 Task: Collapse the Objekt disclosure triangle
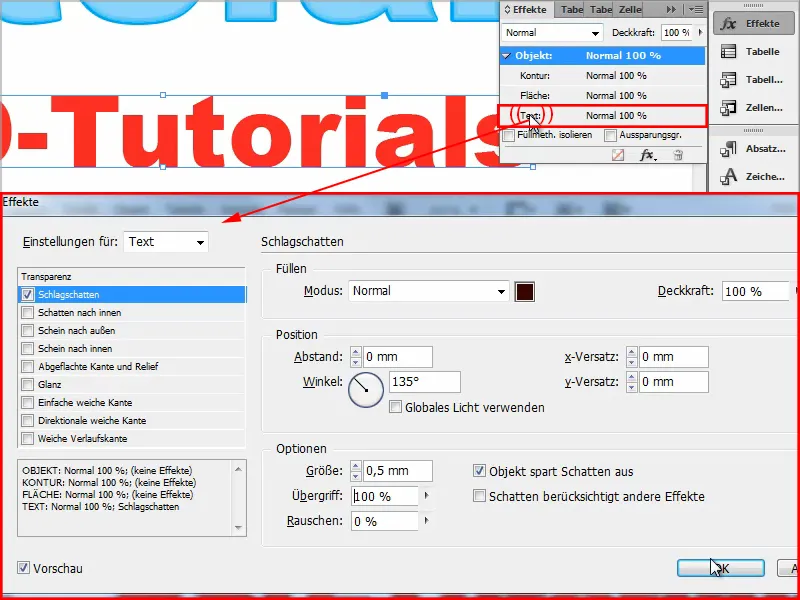506,56
